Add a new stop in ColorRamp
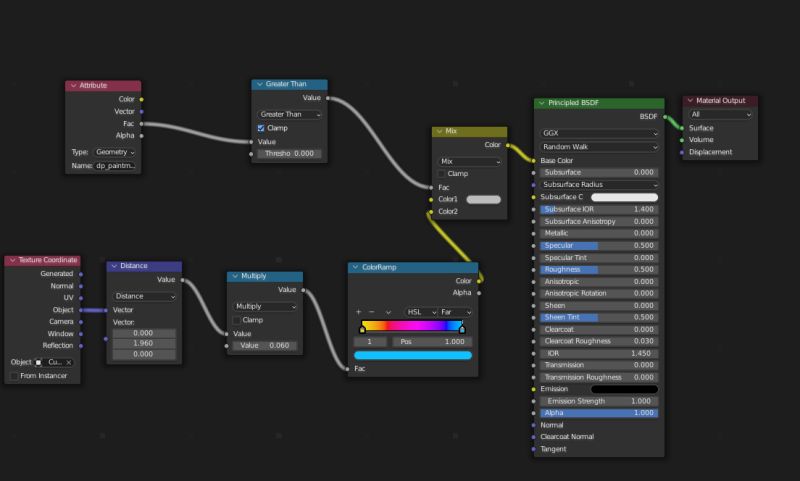800x481 pixels. (x=358, y=312)
